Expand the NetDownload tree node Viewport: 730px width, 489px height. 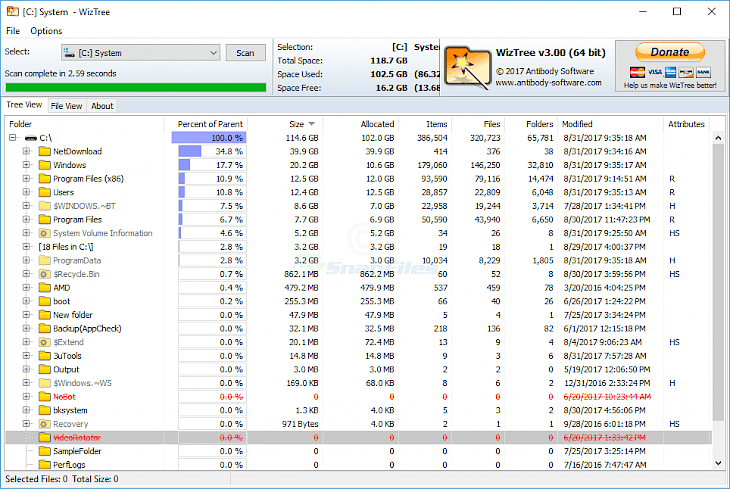[26, 151]
